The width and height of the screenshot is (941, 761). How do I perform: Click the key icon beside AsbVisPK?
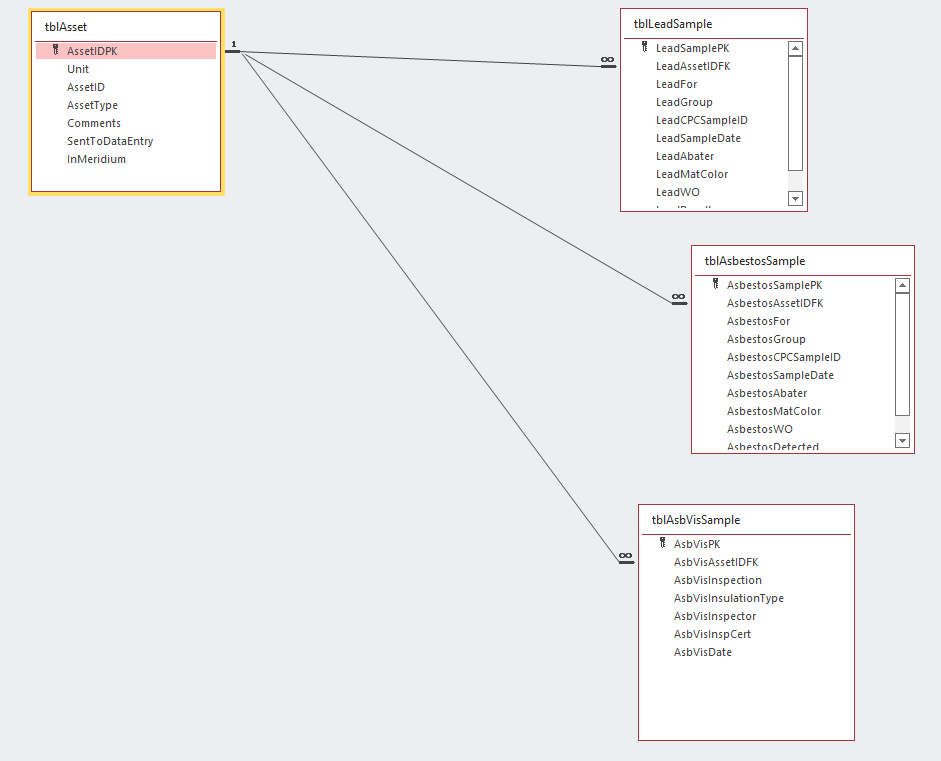[663, 543]
